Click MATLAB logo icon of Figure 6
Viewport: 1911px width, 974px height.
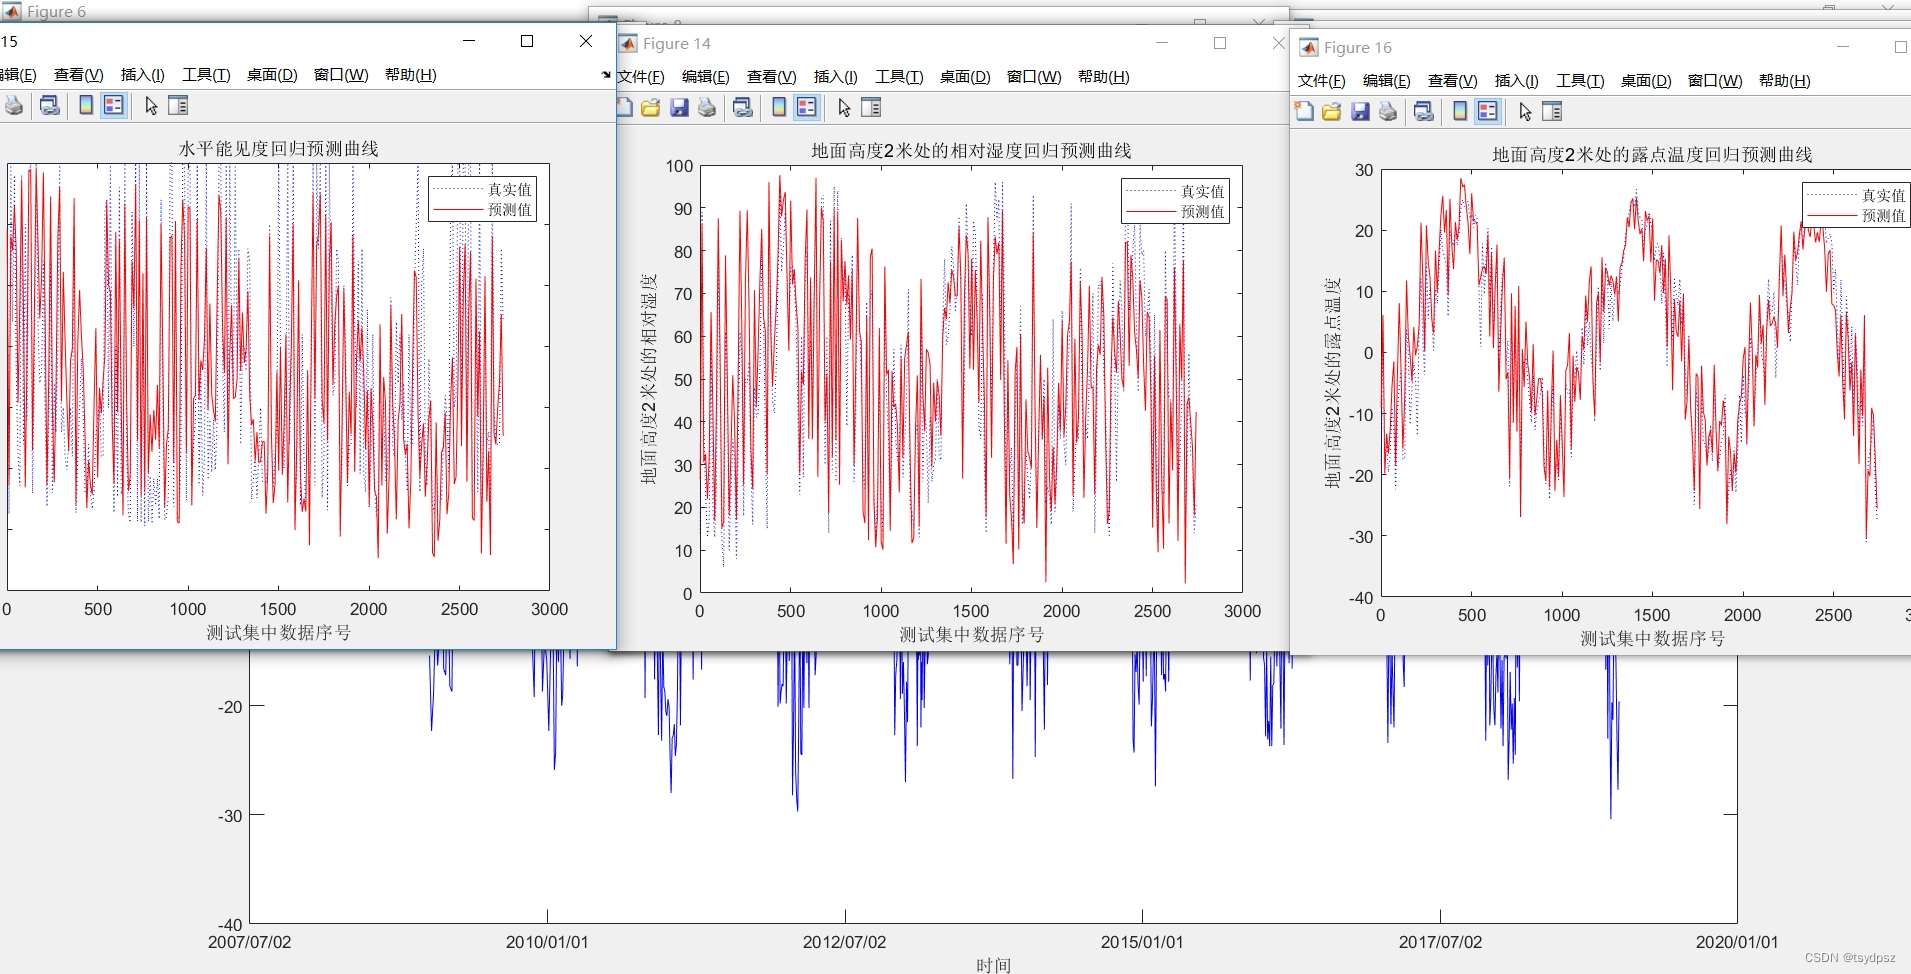12,11
